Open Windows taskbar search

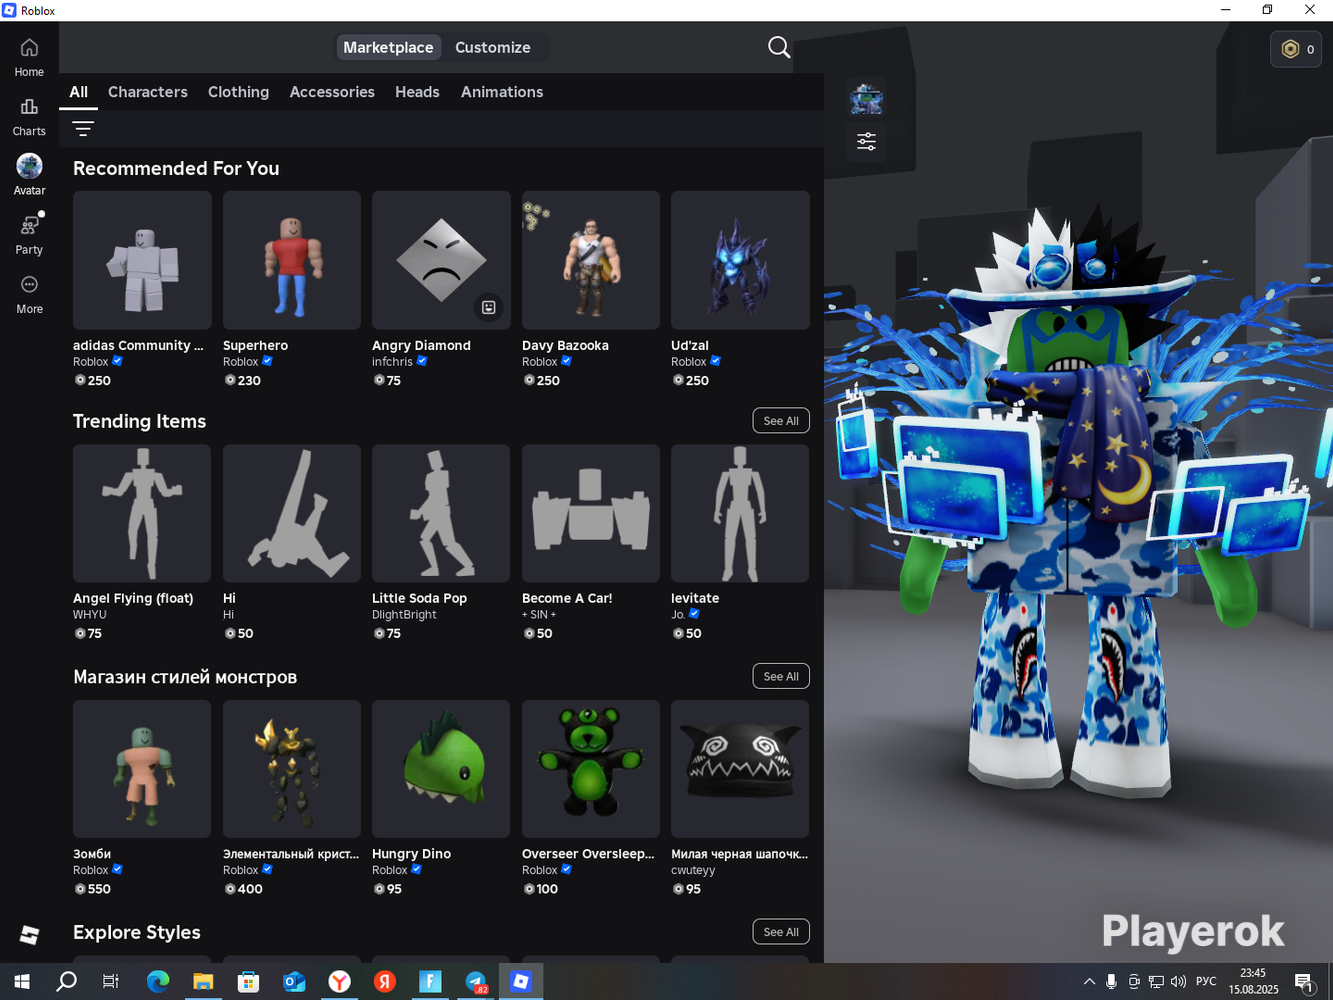[x=66, y=982]
